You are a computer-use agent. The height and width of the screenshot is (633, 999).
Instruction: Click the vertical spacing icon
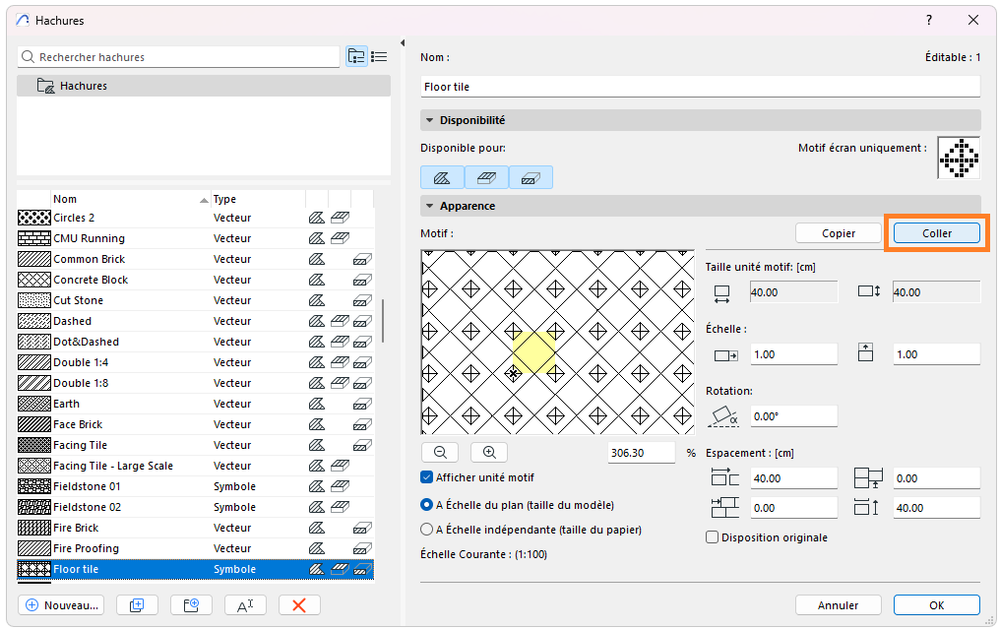(866, 508)
